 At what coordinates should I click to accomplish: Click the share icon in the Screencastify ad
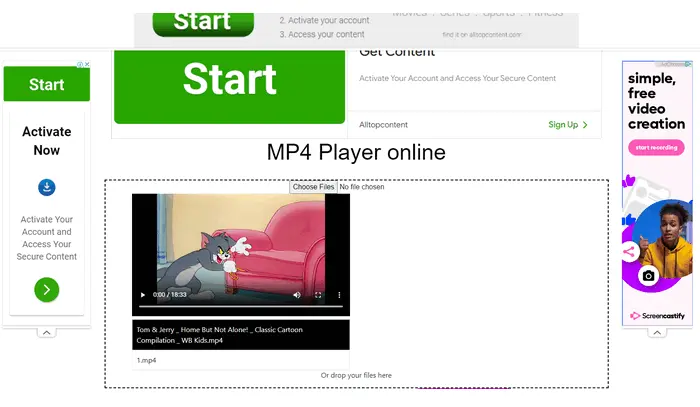pos(630,252)
